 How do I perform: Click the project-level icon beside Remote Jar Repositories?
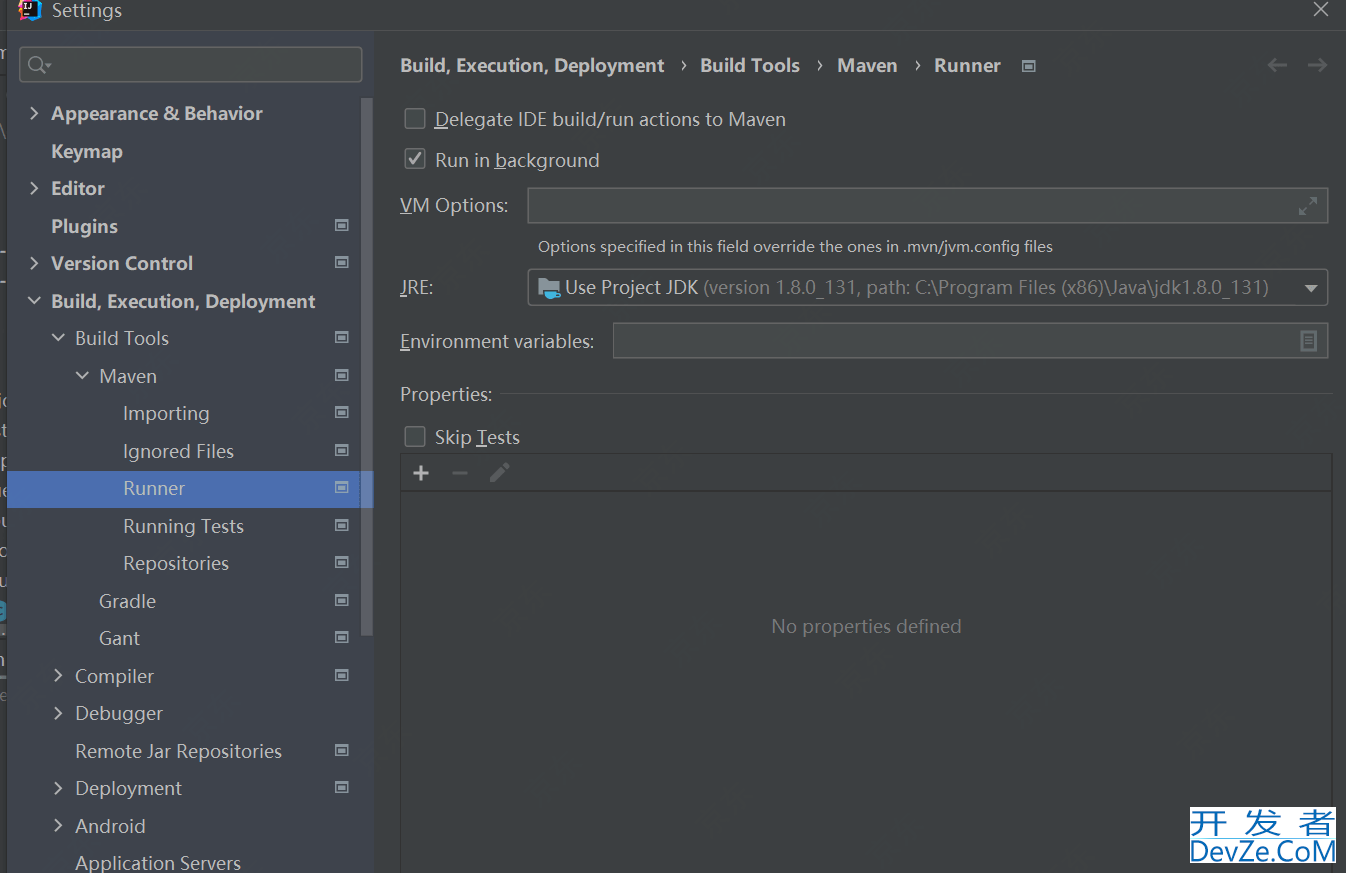click(x=342, y=751)
